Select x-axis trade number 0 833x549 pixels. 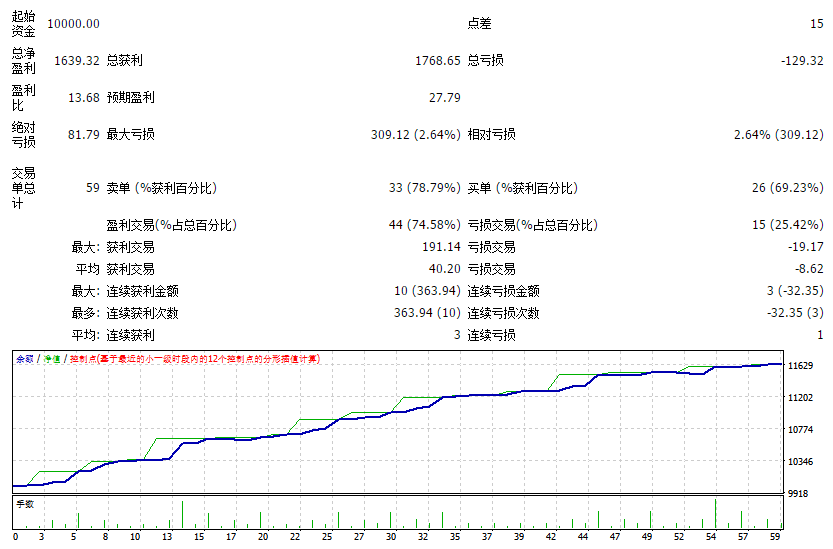click(x=15, y=537)
